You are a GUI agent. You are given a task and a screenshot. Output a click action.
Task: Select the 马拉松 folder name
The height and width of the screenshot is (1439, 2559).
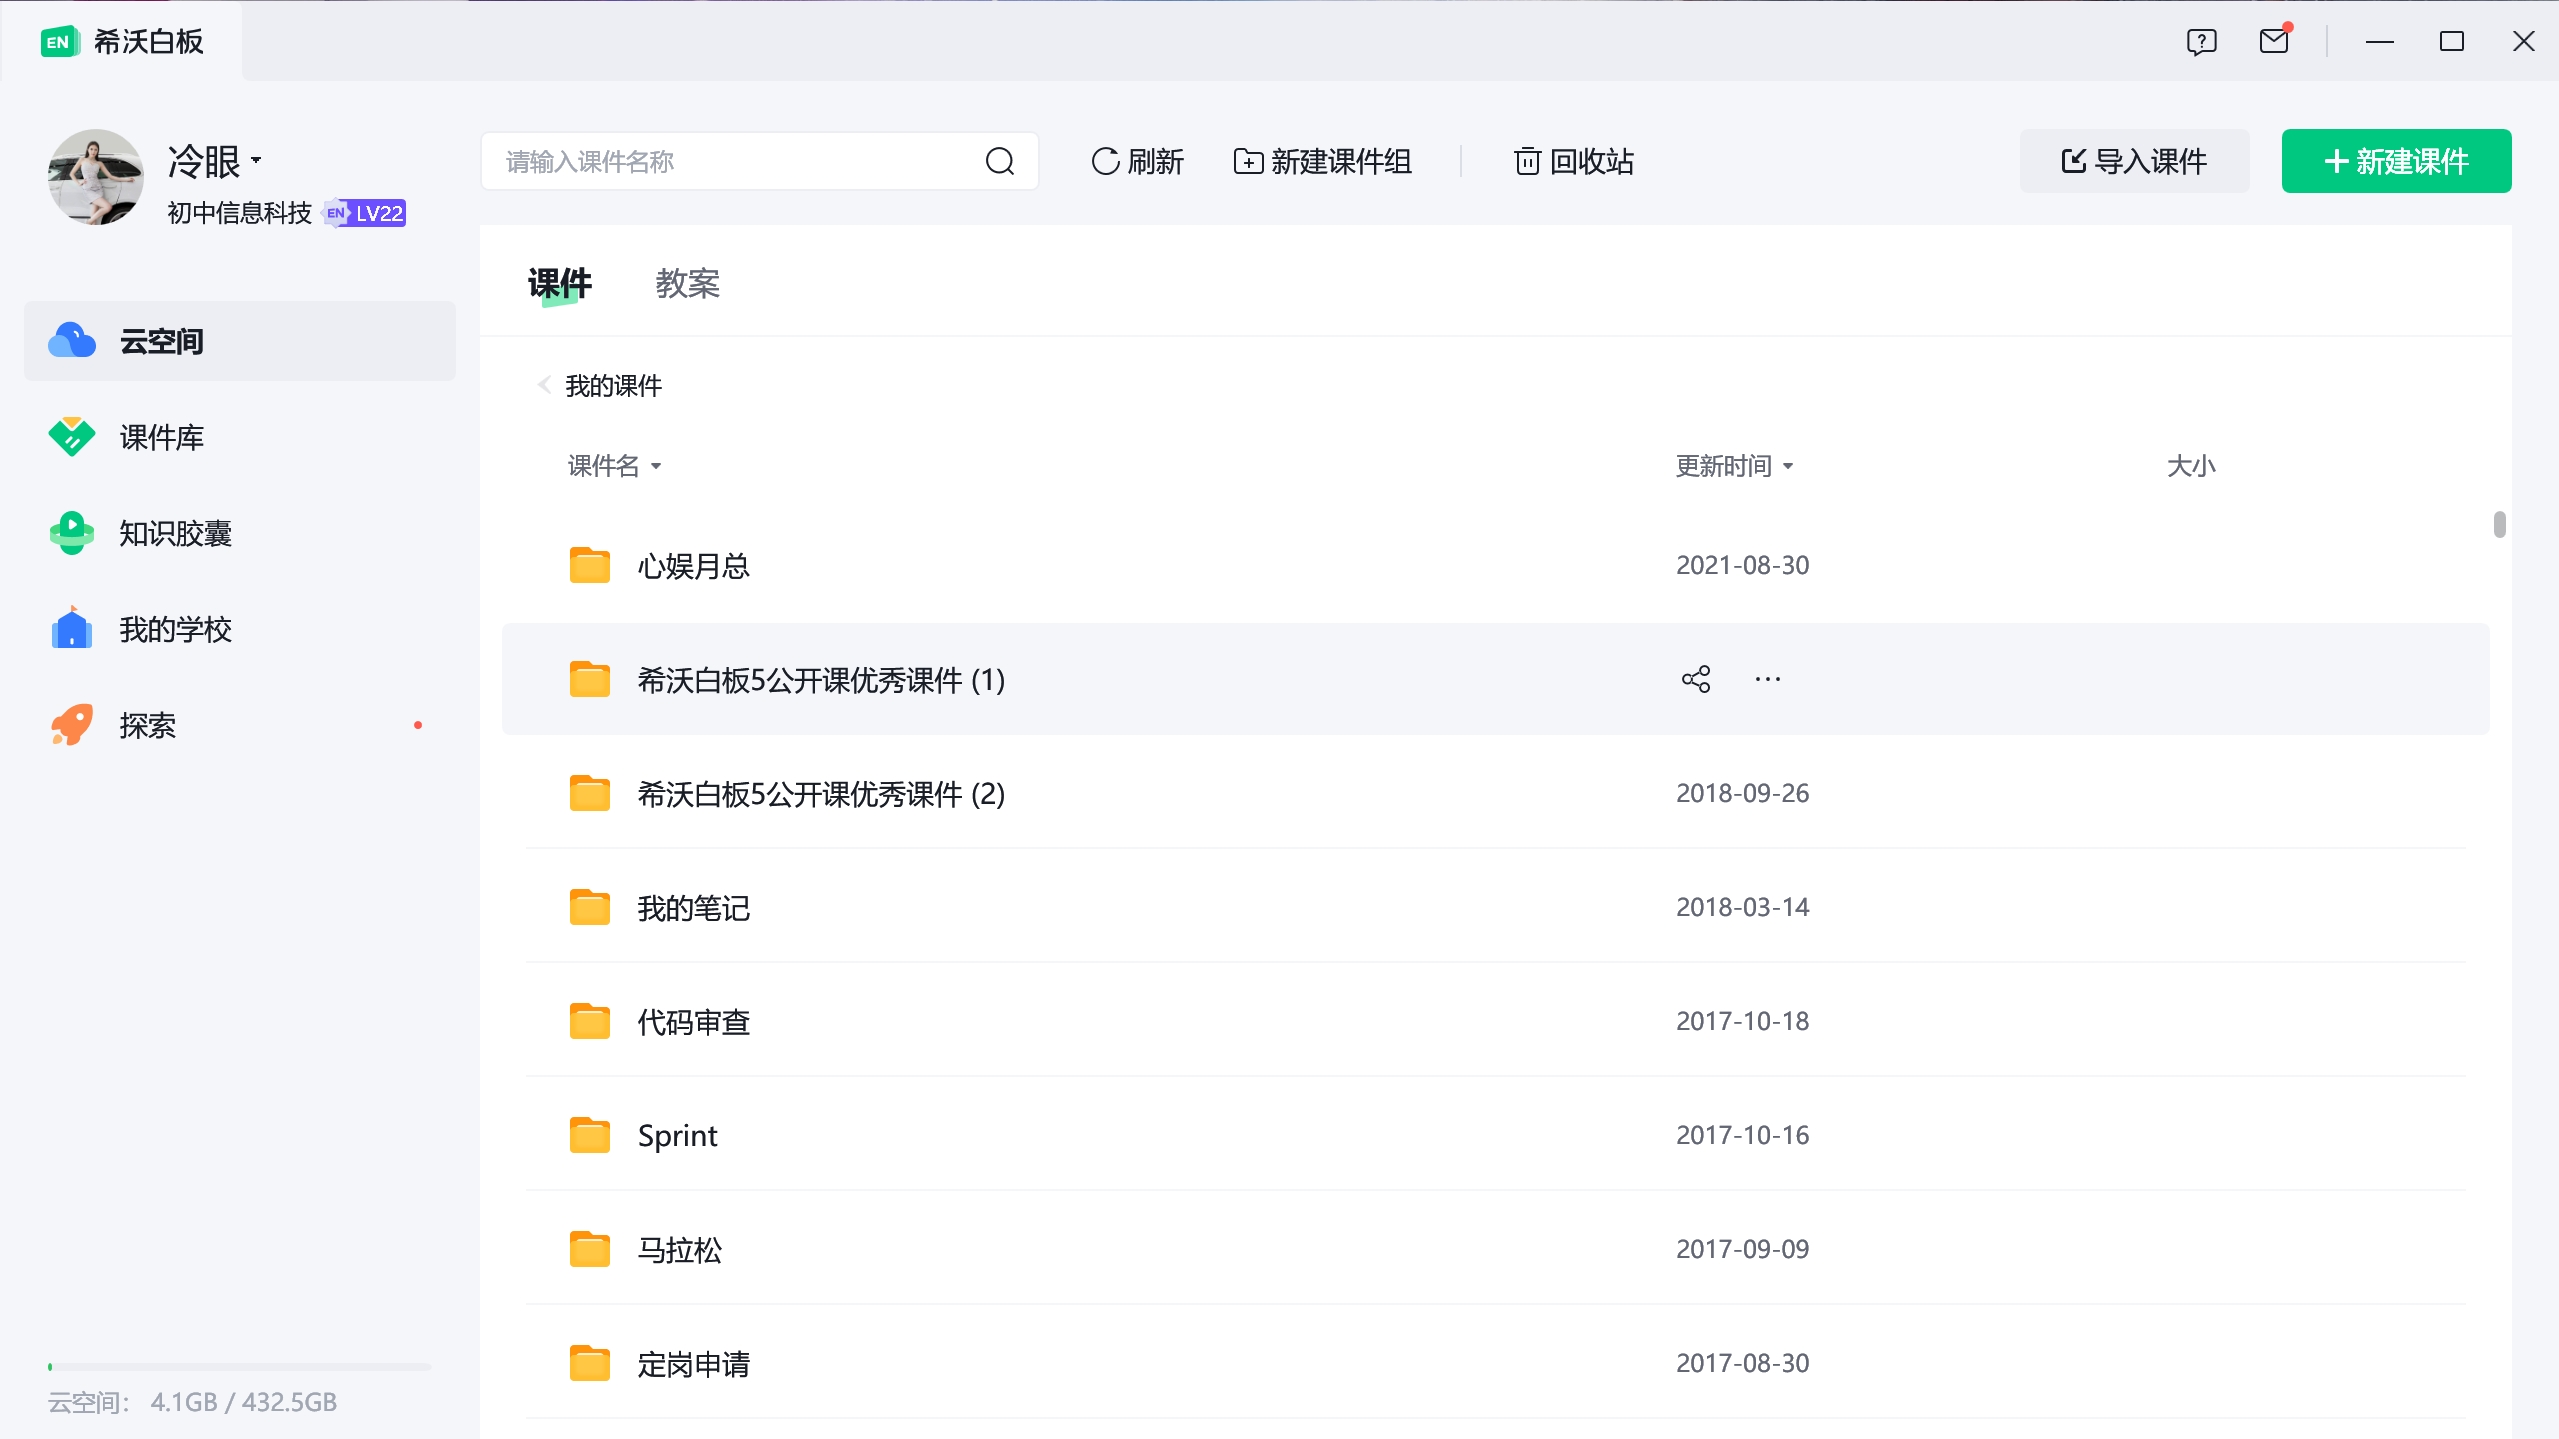(680, 1250)
